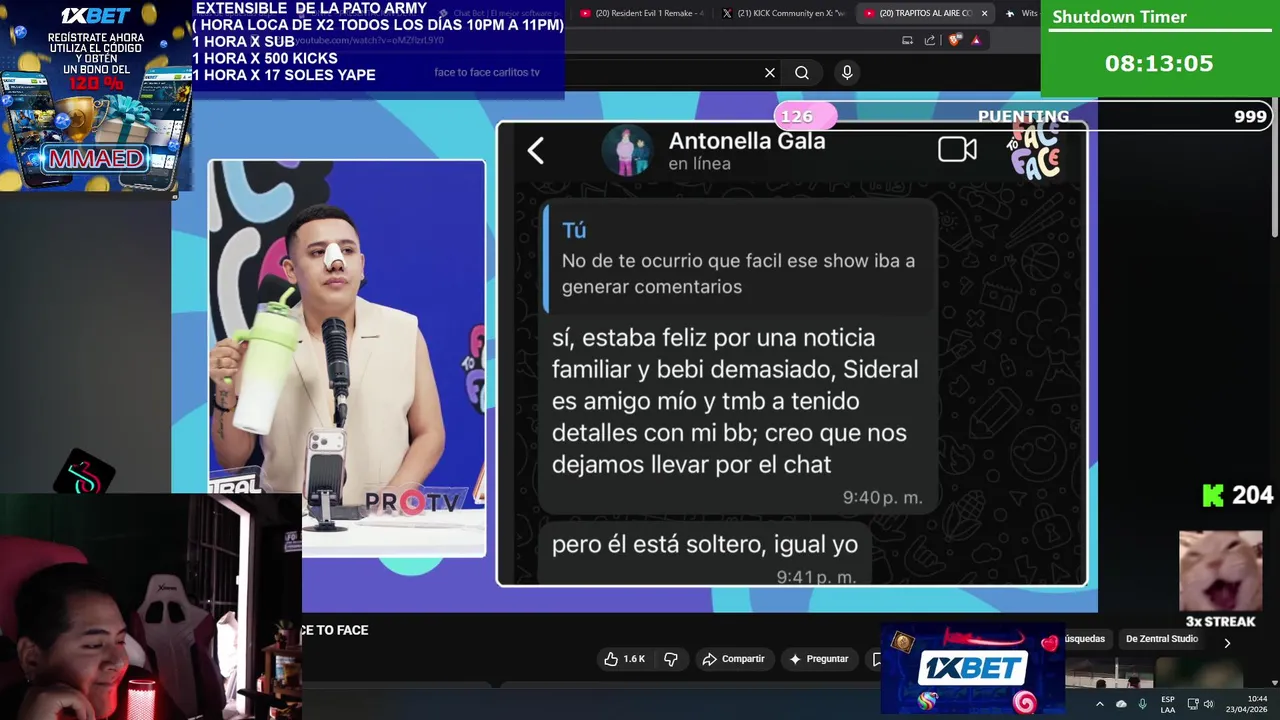Click the 9:40 p. m. timestamp
The image size is (1280, 720).
click(882, 497)
